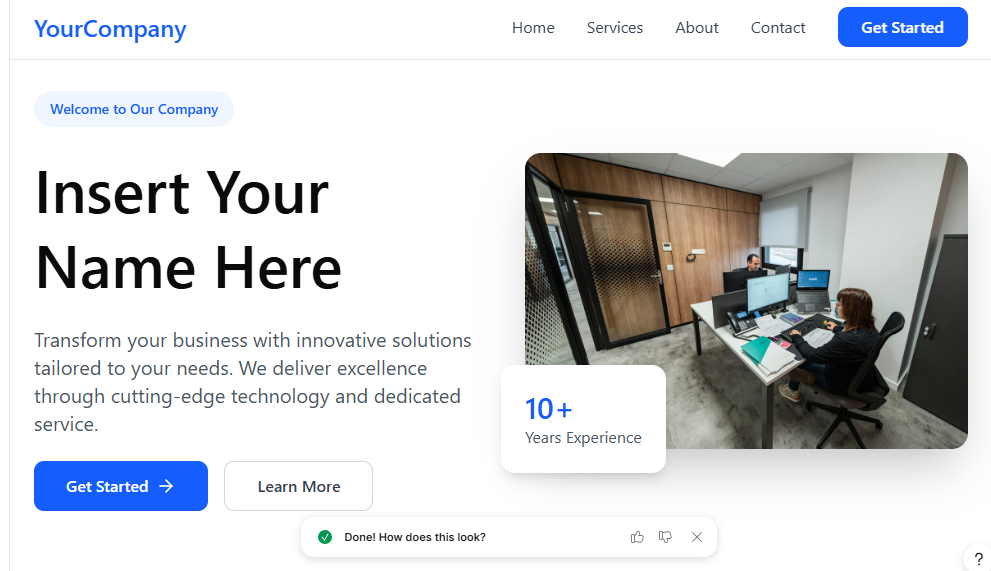Click the arrow icon in Get Started
This screenshot has width=991, height=571.
coord(166,486)
